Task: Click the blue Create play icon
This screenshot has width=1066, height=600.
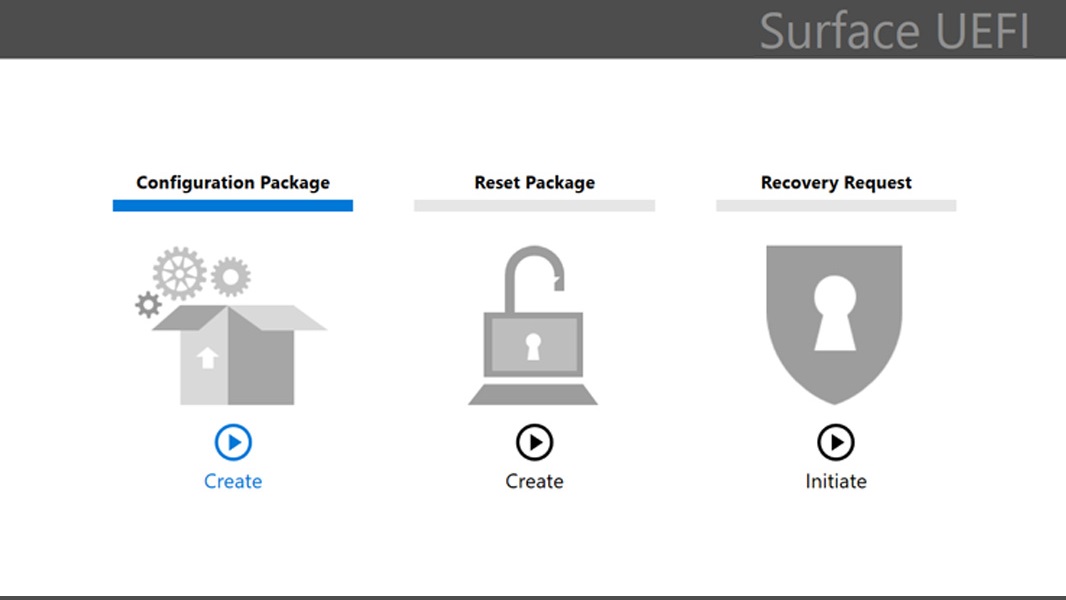Action: point(231,443)
